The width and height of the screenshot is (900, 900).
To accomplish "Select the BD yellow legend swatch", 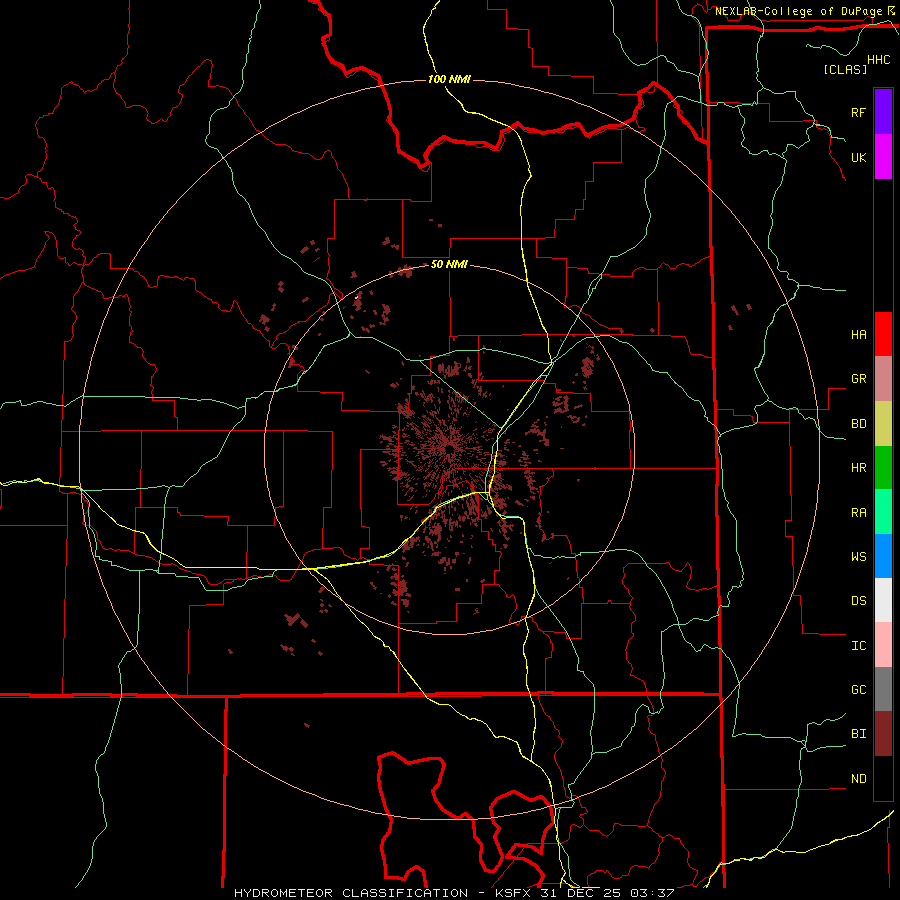I will [x=883, y=424].
